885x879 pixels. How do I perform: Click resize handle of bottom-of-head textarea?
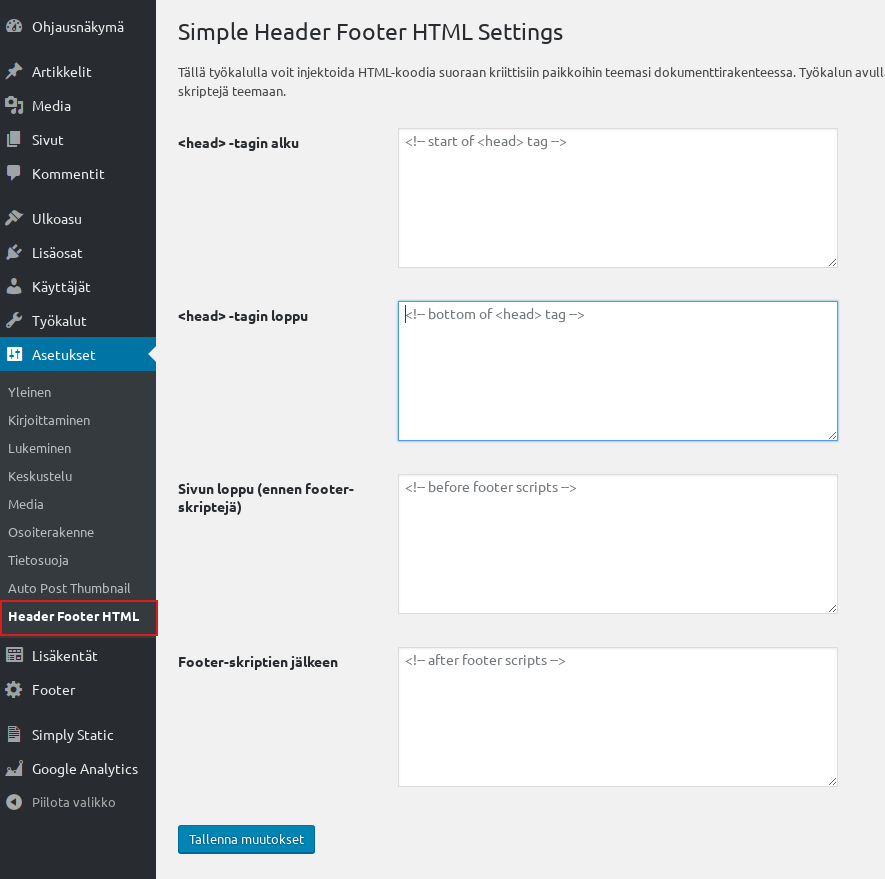(x=833, y=435)
